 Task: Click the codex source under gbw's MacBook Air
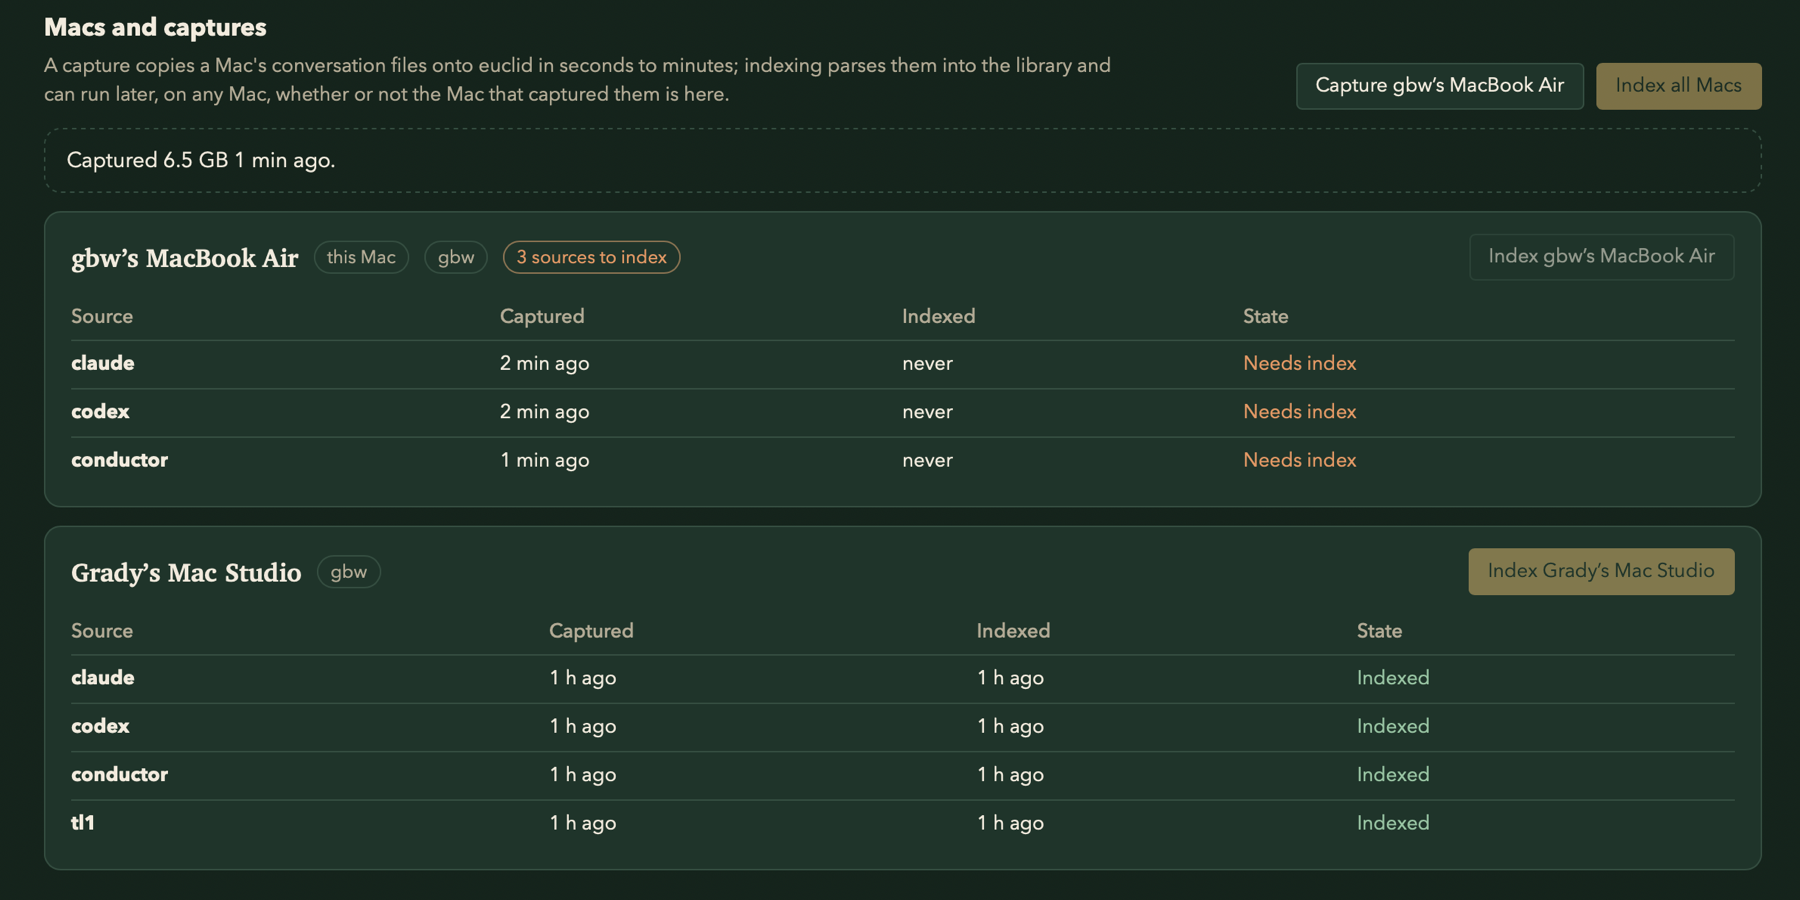(x=100, y=412)
